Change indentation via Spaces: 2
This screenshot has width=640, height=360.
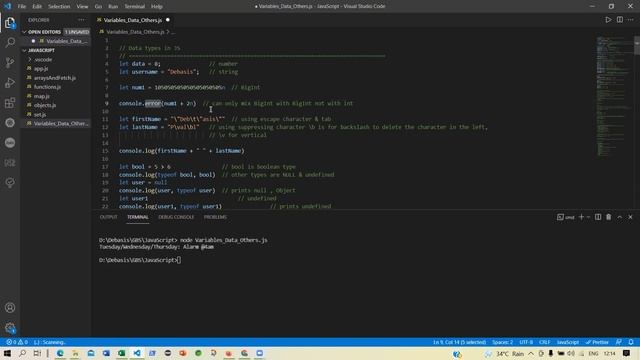click(x=502, y=342)
